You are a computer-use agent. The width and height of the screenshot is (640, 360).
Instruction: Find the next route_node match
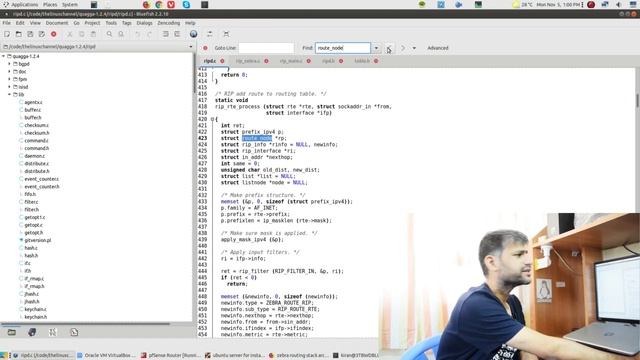coord(403,48)
